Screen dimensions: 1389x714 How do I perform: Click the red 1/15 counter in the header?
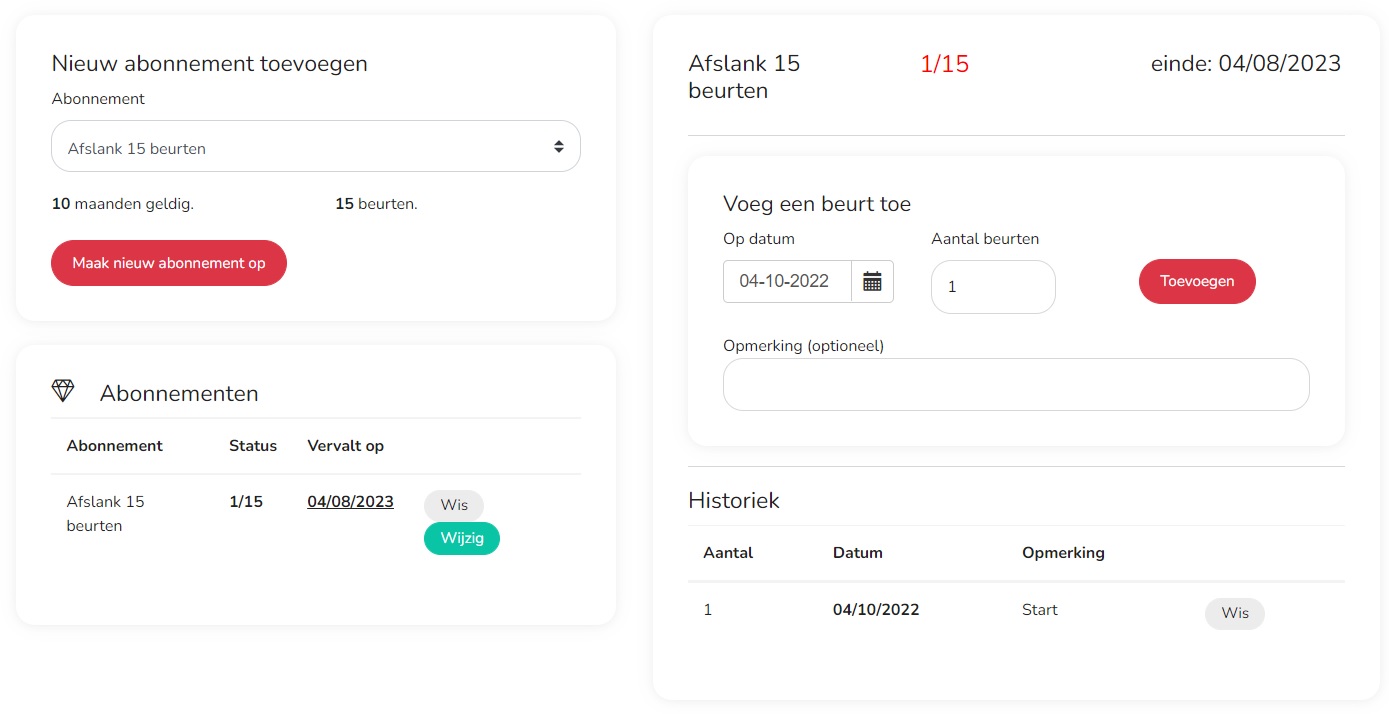[x=944, y=64]
